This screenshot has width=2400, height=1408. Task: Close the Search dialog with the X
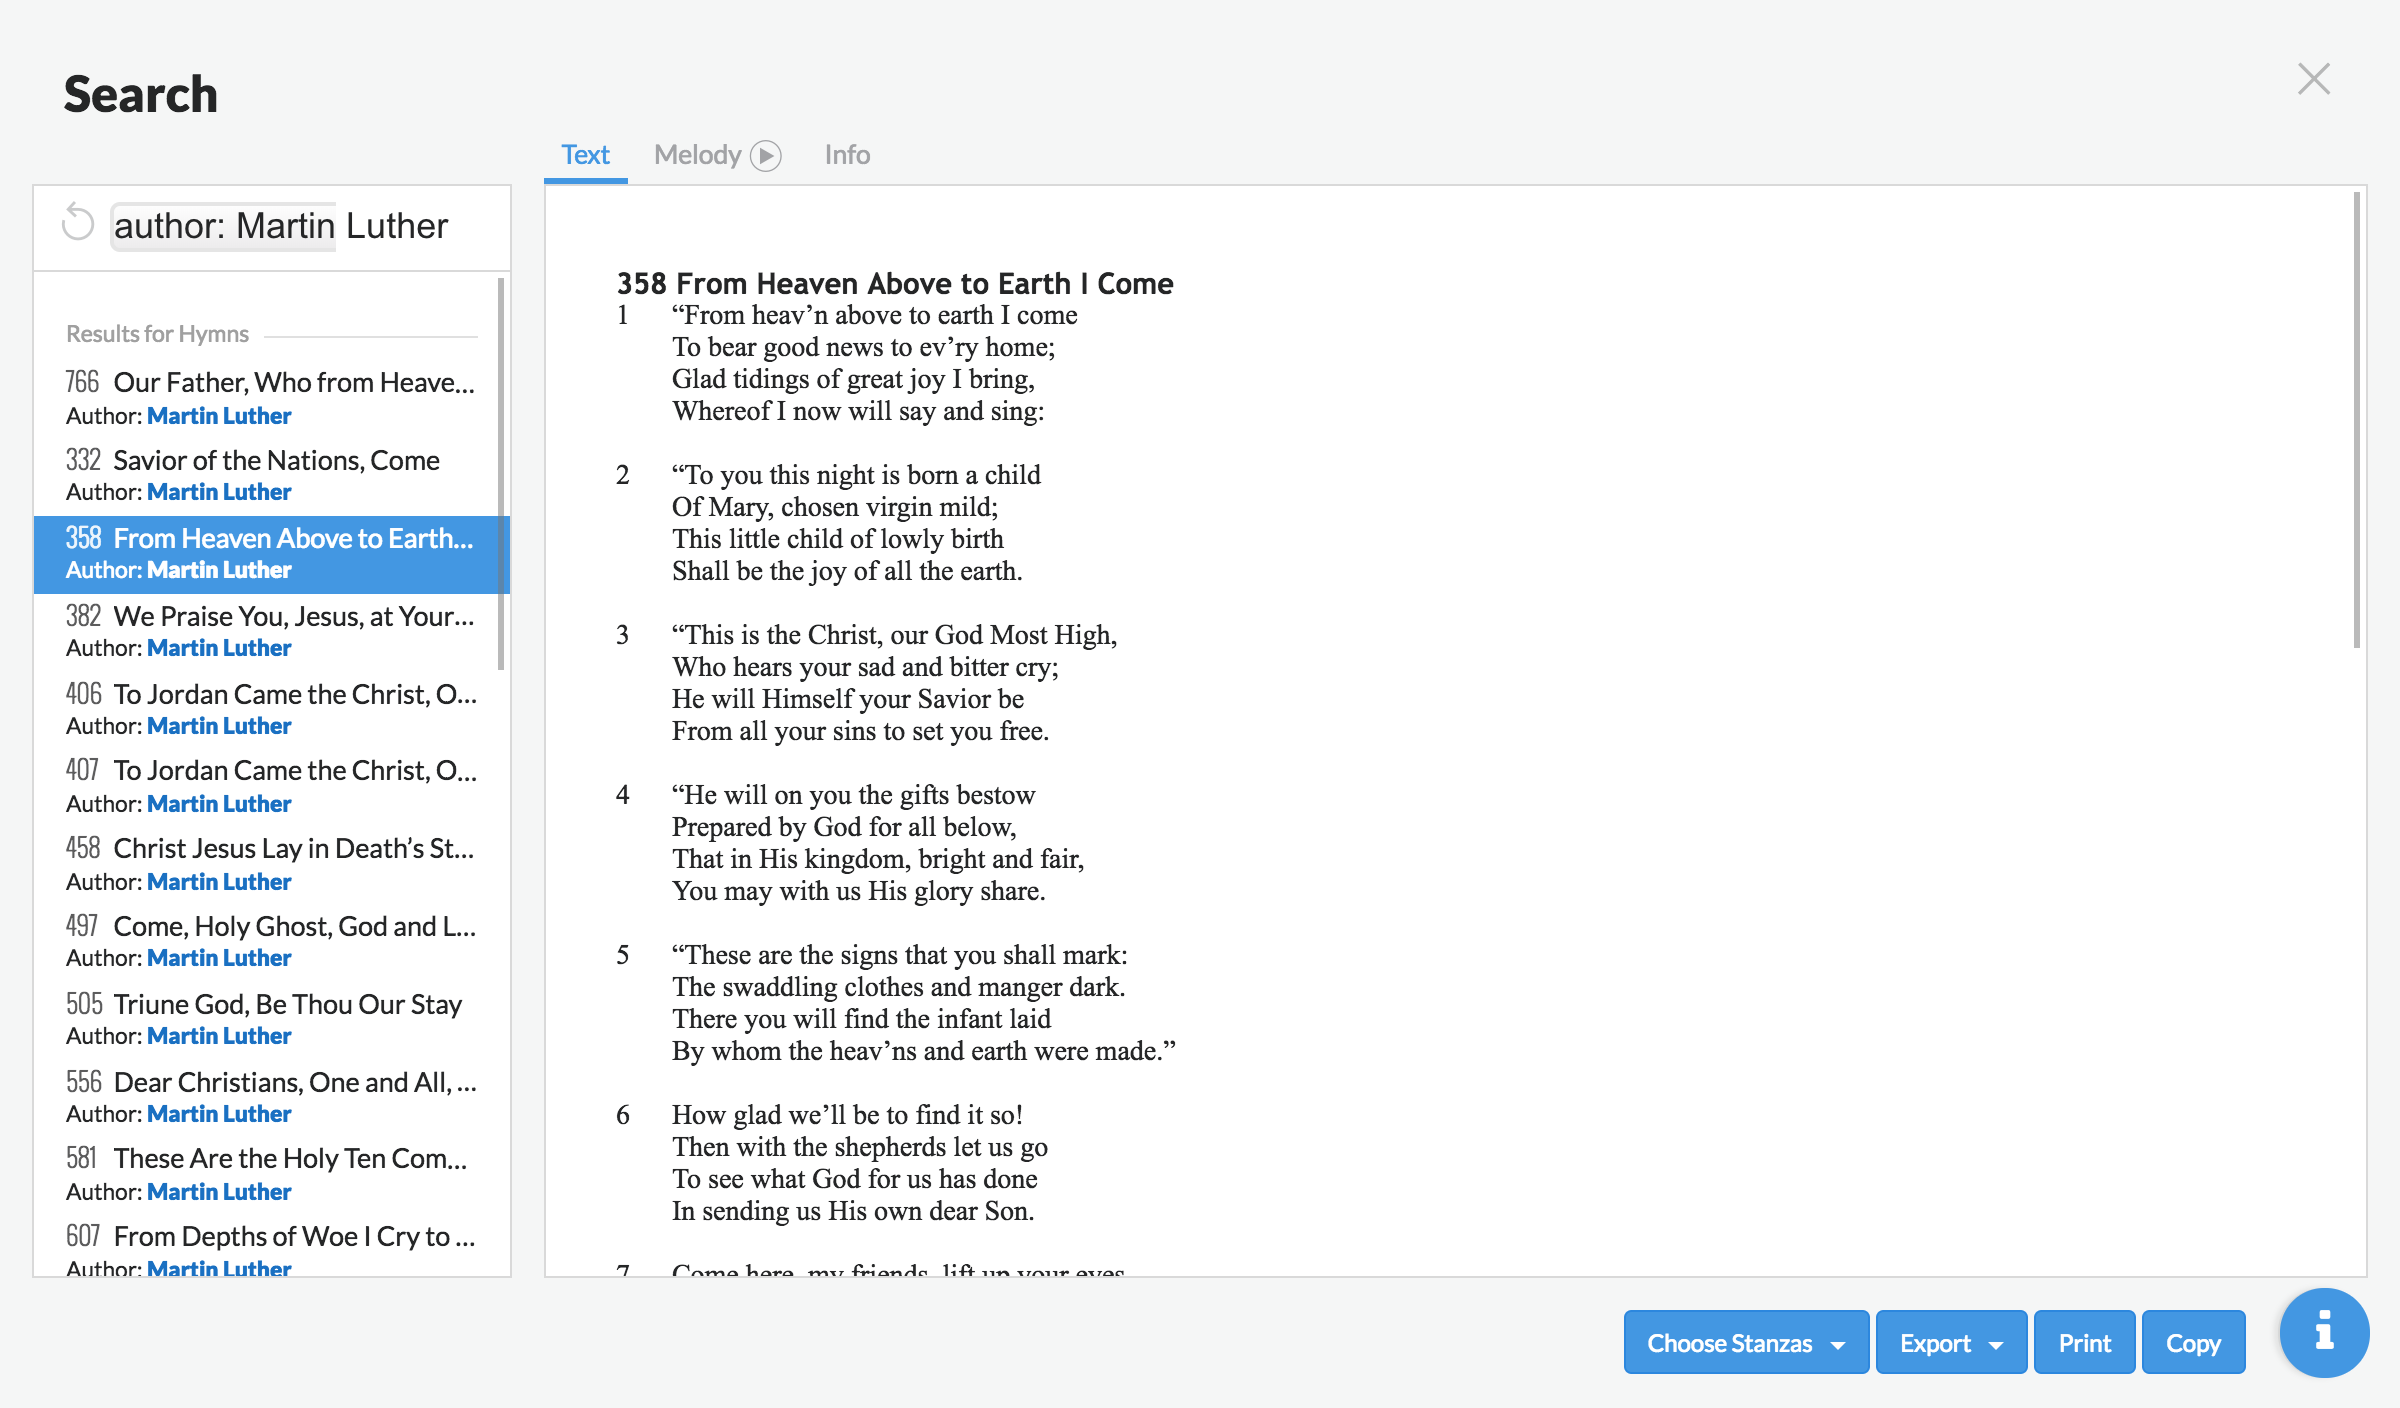click(x=2314, y=79)
